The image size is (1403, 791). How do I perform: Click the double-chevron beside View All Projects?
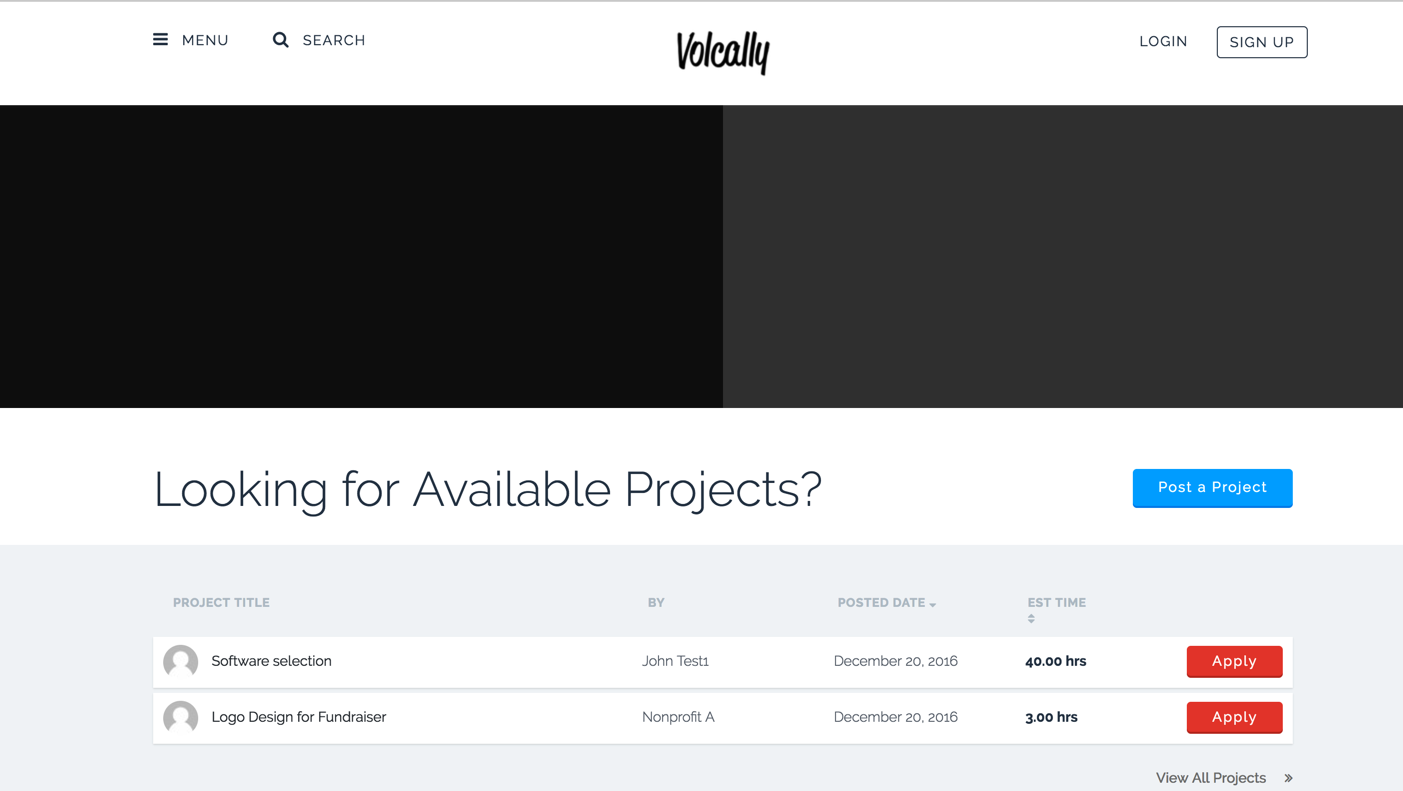pos(1287,778)
